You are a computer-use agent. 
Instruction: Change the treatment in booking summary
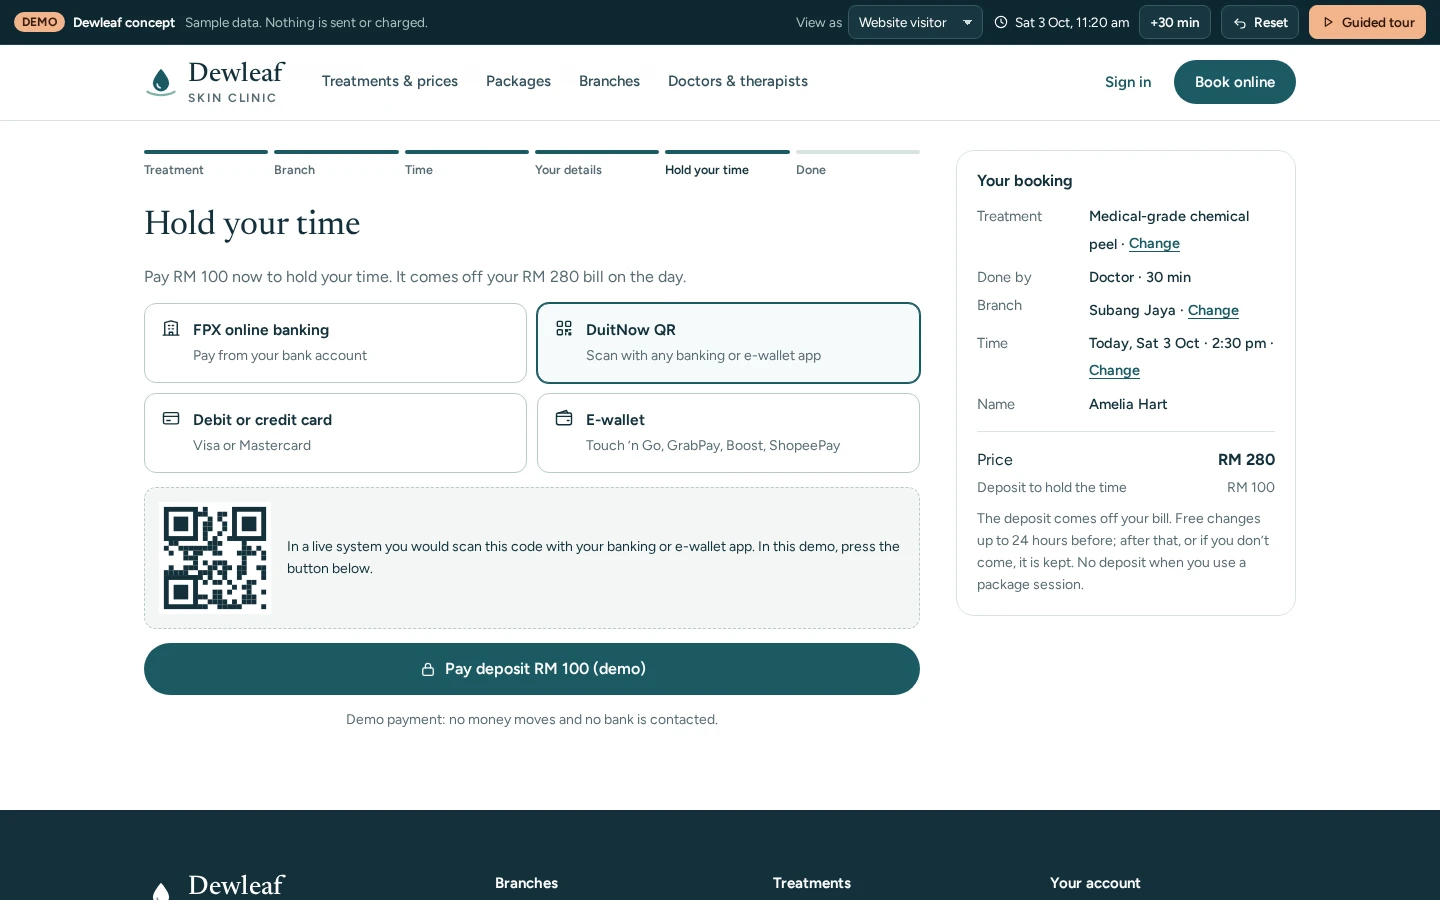(x=1154, y=244)
